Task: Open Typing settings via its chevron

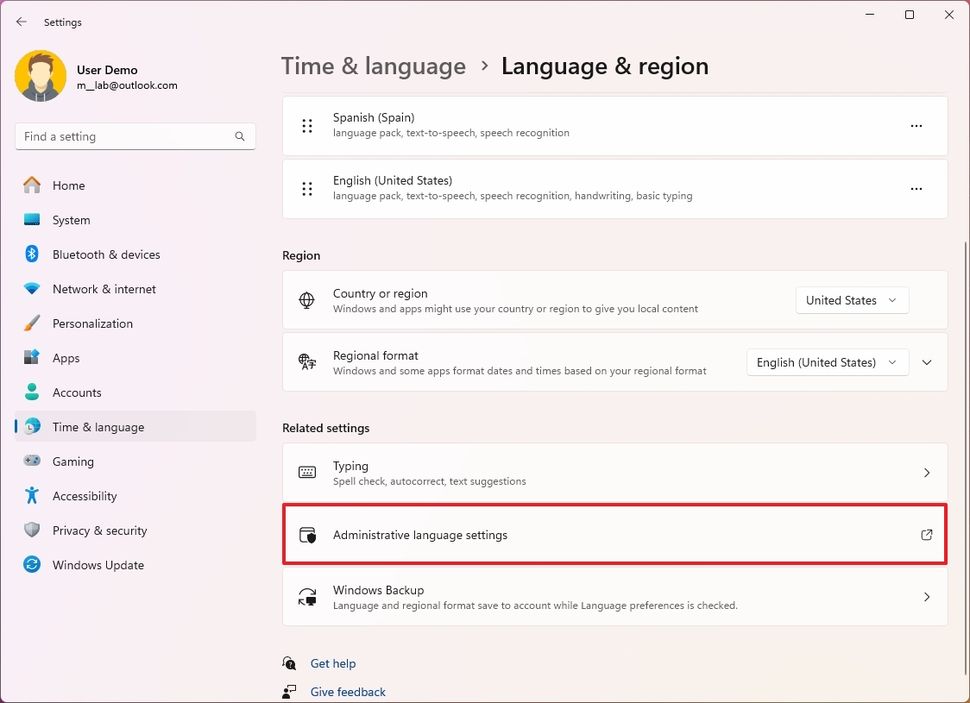Action: [x=926, y=472]
